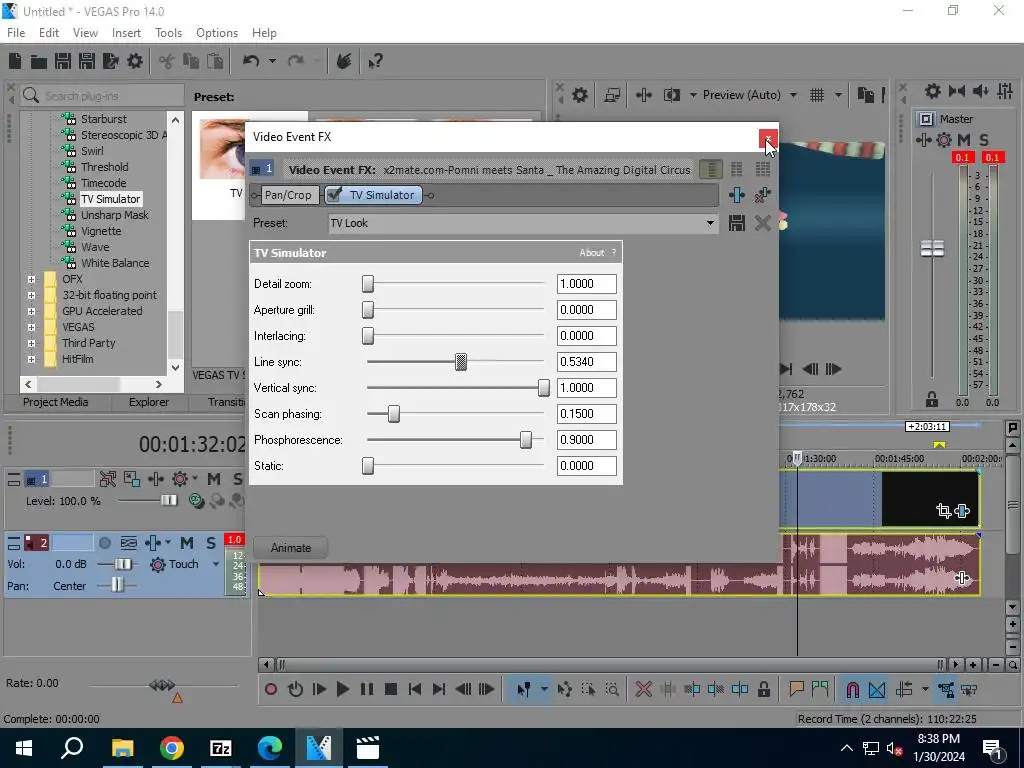Solo audio track 2 with S button
The width and height of the screenshot is (1024, 768).
point(211,543)
